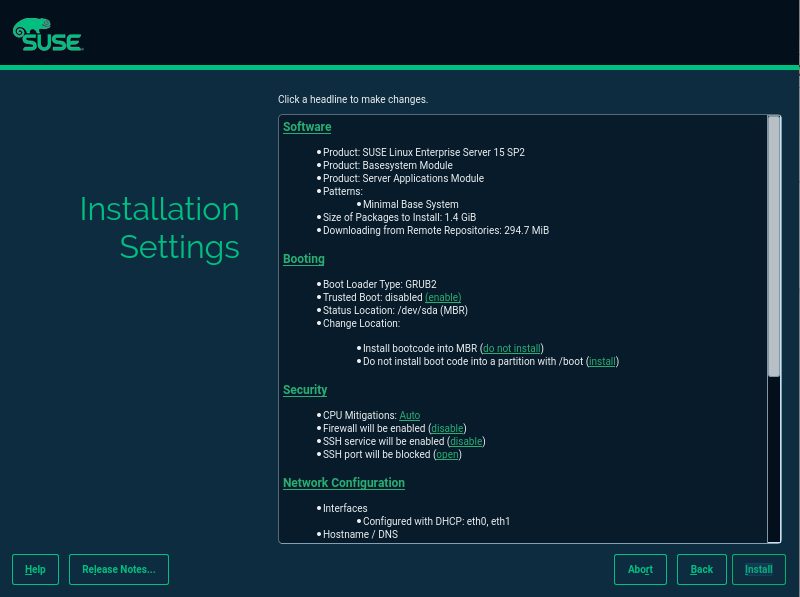Click the Release Notes... button
The image size is (800, 597).
pyautogui.click(x=119, y=569)
